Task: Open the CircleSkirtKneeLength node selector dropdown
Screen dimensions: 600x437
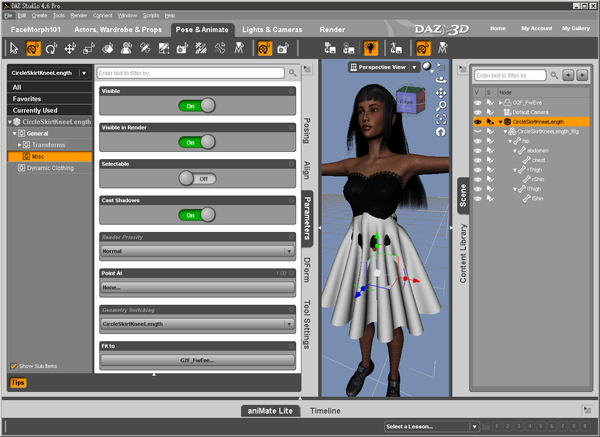Action: pyautogui.click(x=84, y=73)
